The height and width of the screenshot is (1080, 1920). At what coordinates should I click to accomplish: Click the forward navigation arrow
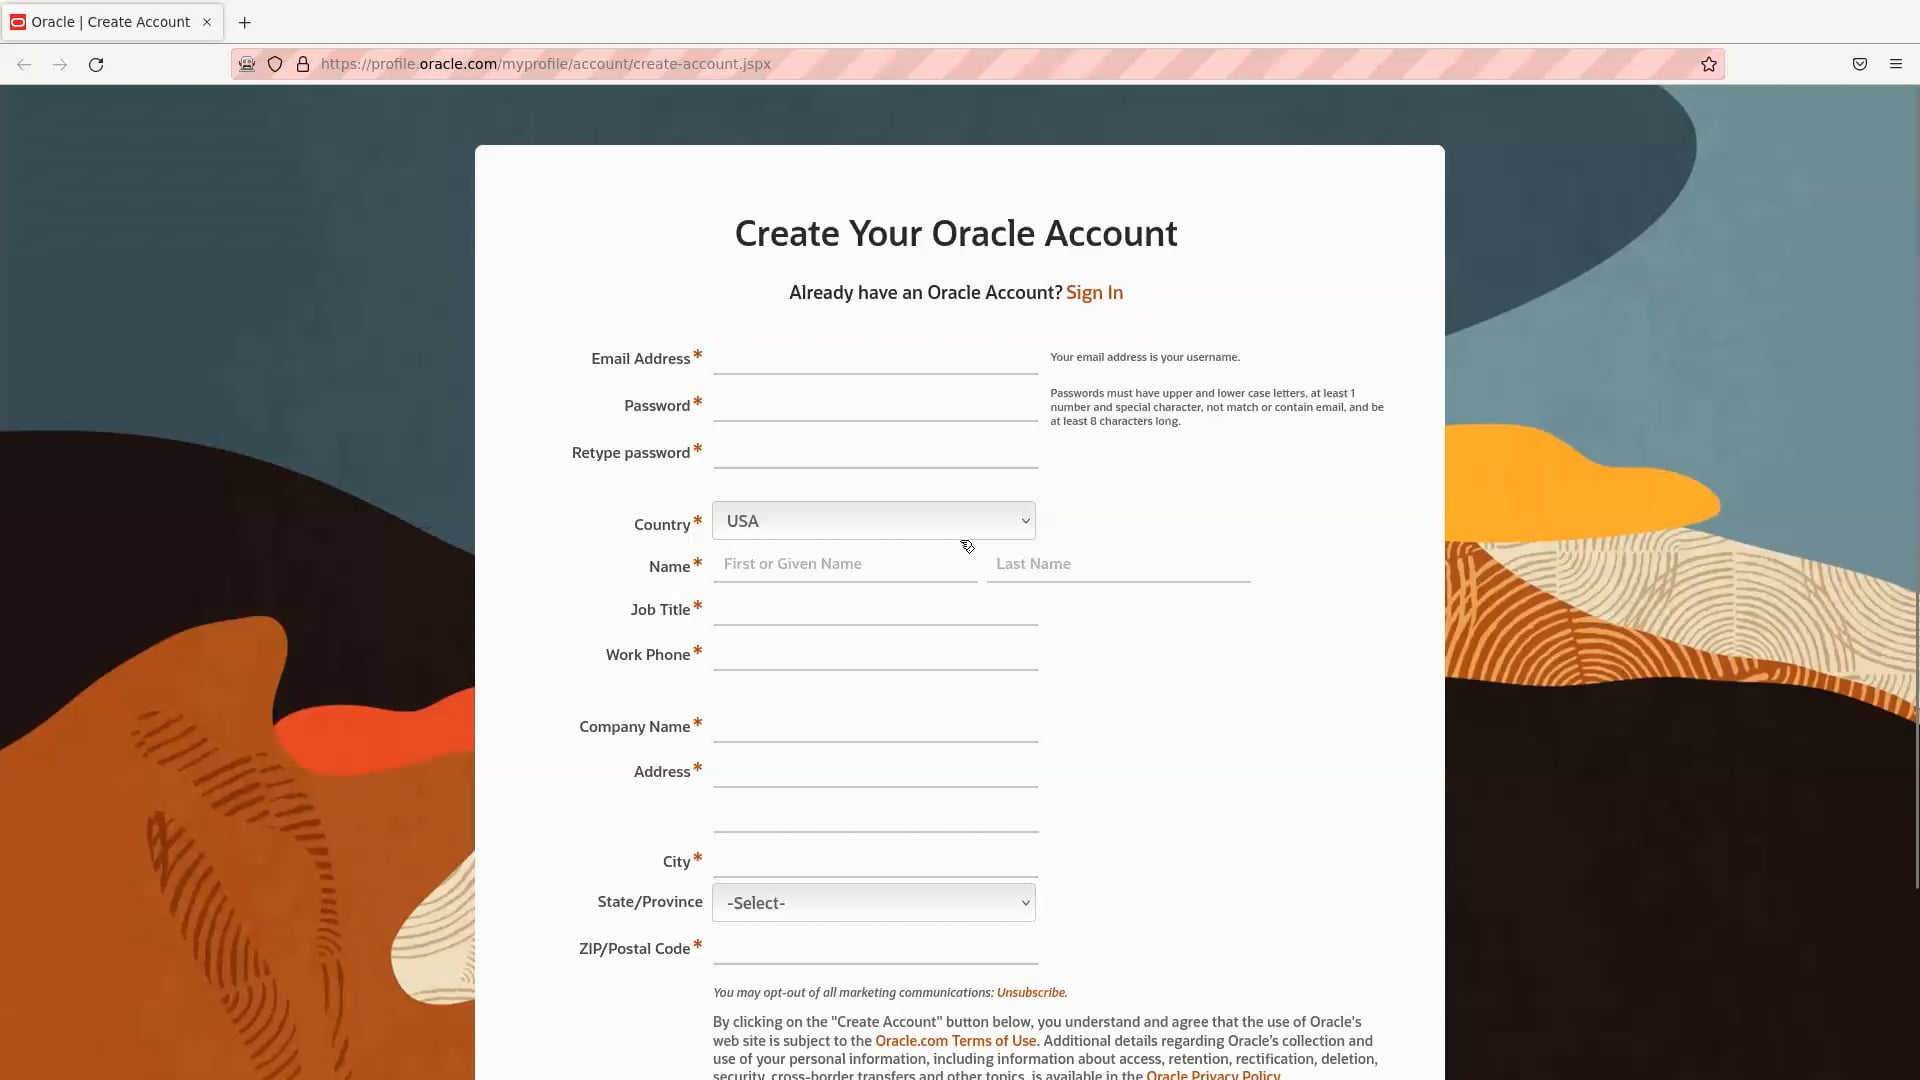pyautogui.click(x=59, y=64)
